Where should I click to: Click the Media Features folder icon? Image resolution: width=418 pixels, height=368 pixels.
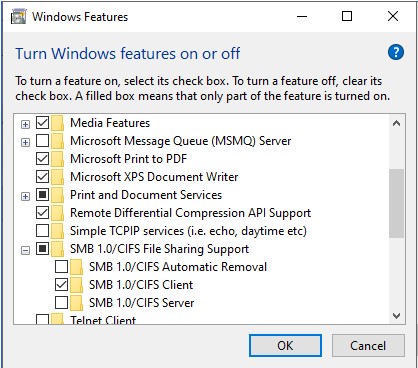coord(57,123)
